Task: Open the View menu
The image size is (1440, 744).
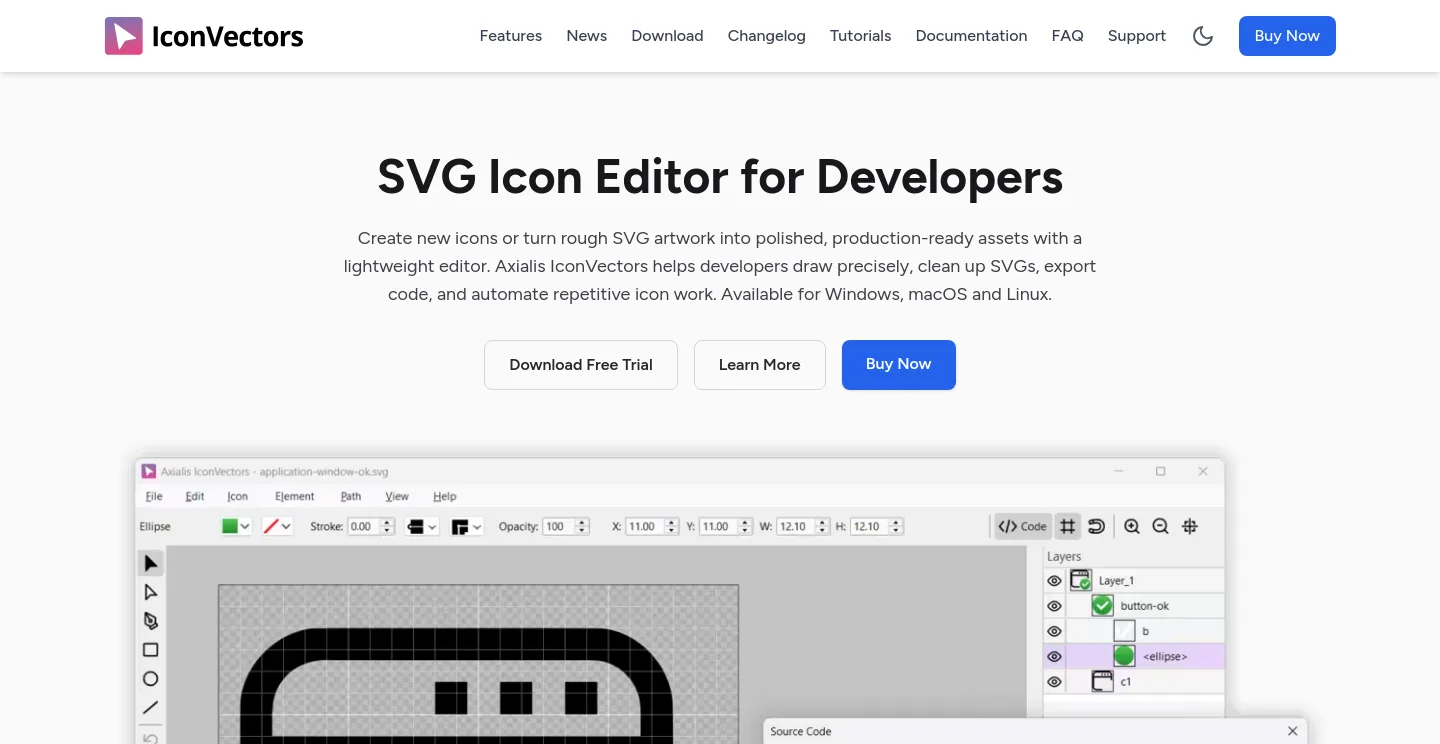Action: [397, 496]
